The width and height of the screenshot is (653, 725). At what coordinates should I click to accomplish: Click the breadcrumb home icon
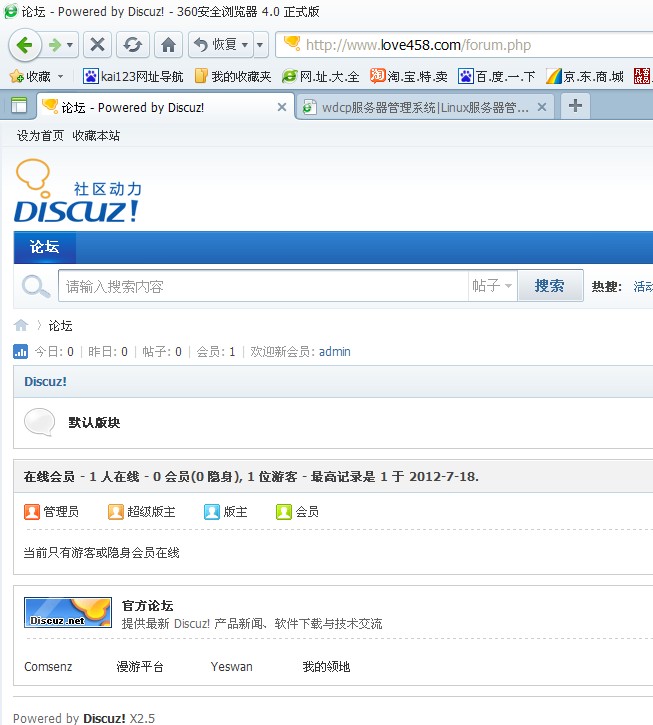(x=21, y=326)
